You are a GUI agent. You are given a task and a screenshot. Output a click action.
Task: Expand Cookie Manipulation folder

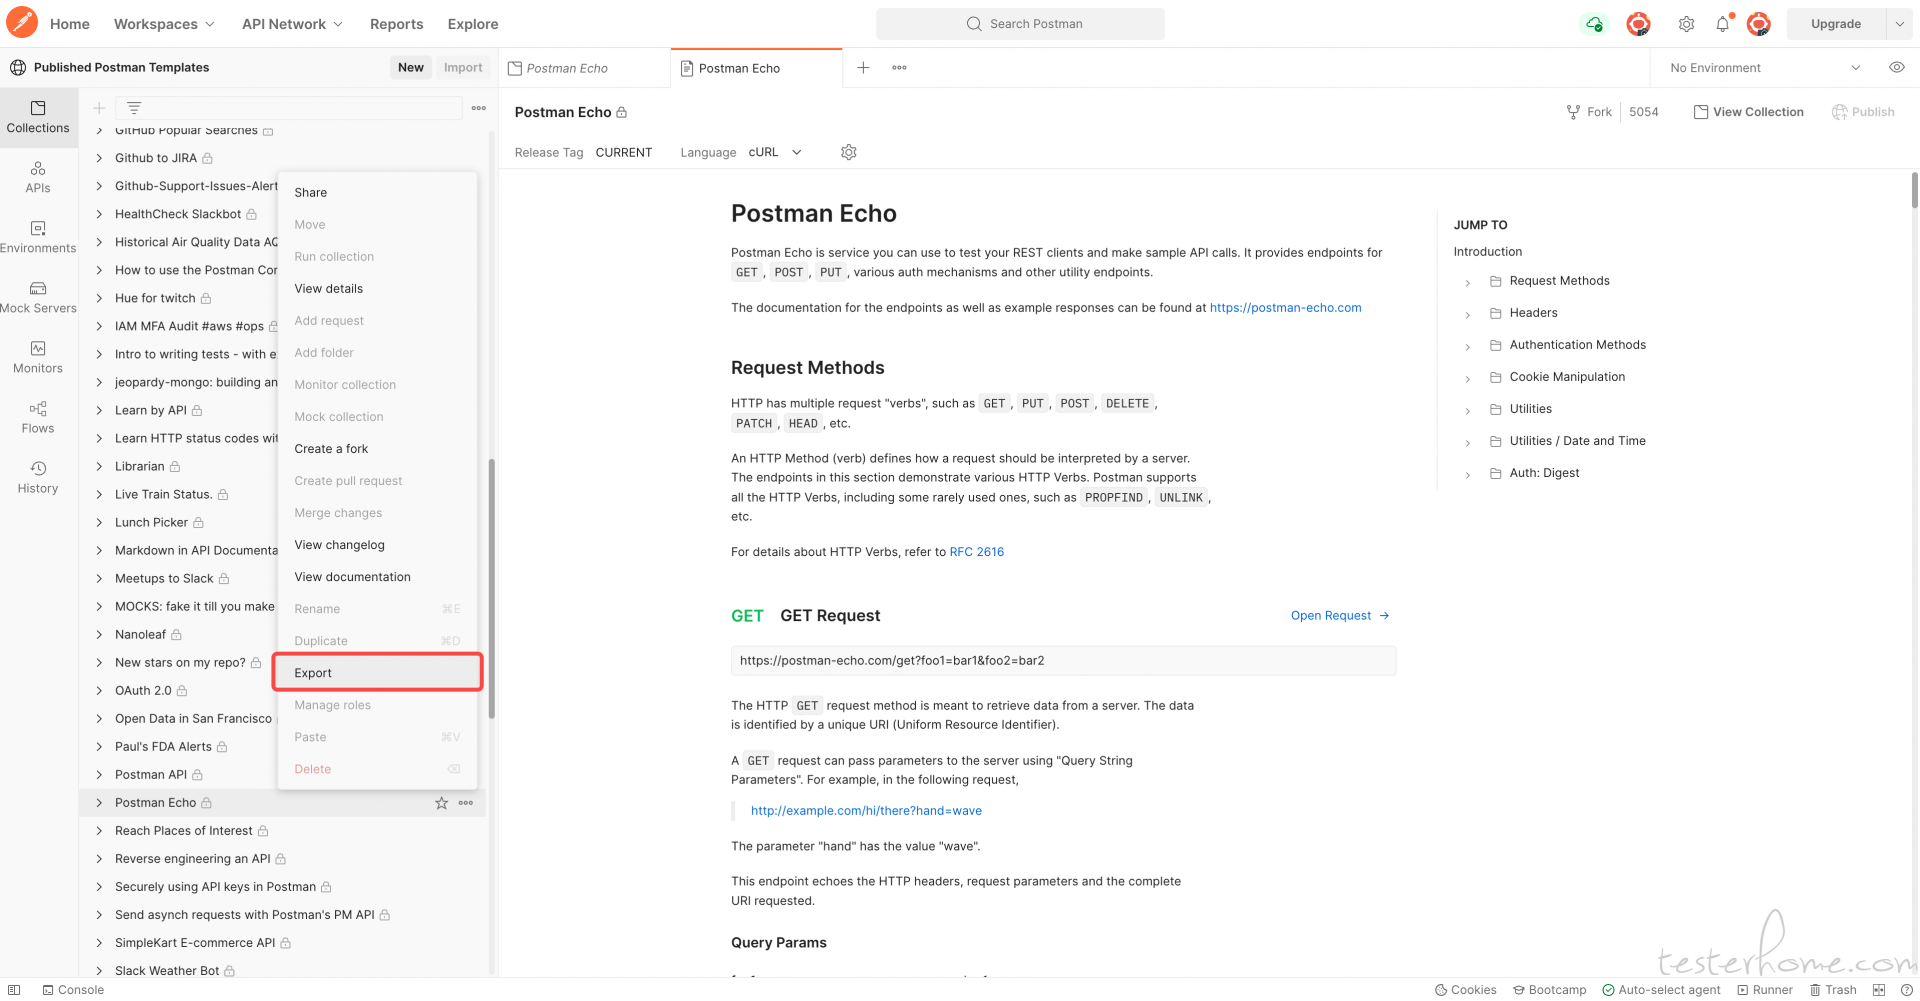pyautogui.click(x=1467, y=379)
